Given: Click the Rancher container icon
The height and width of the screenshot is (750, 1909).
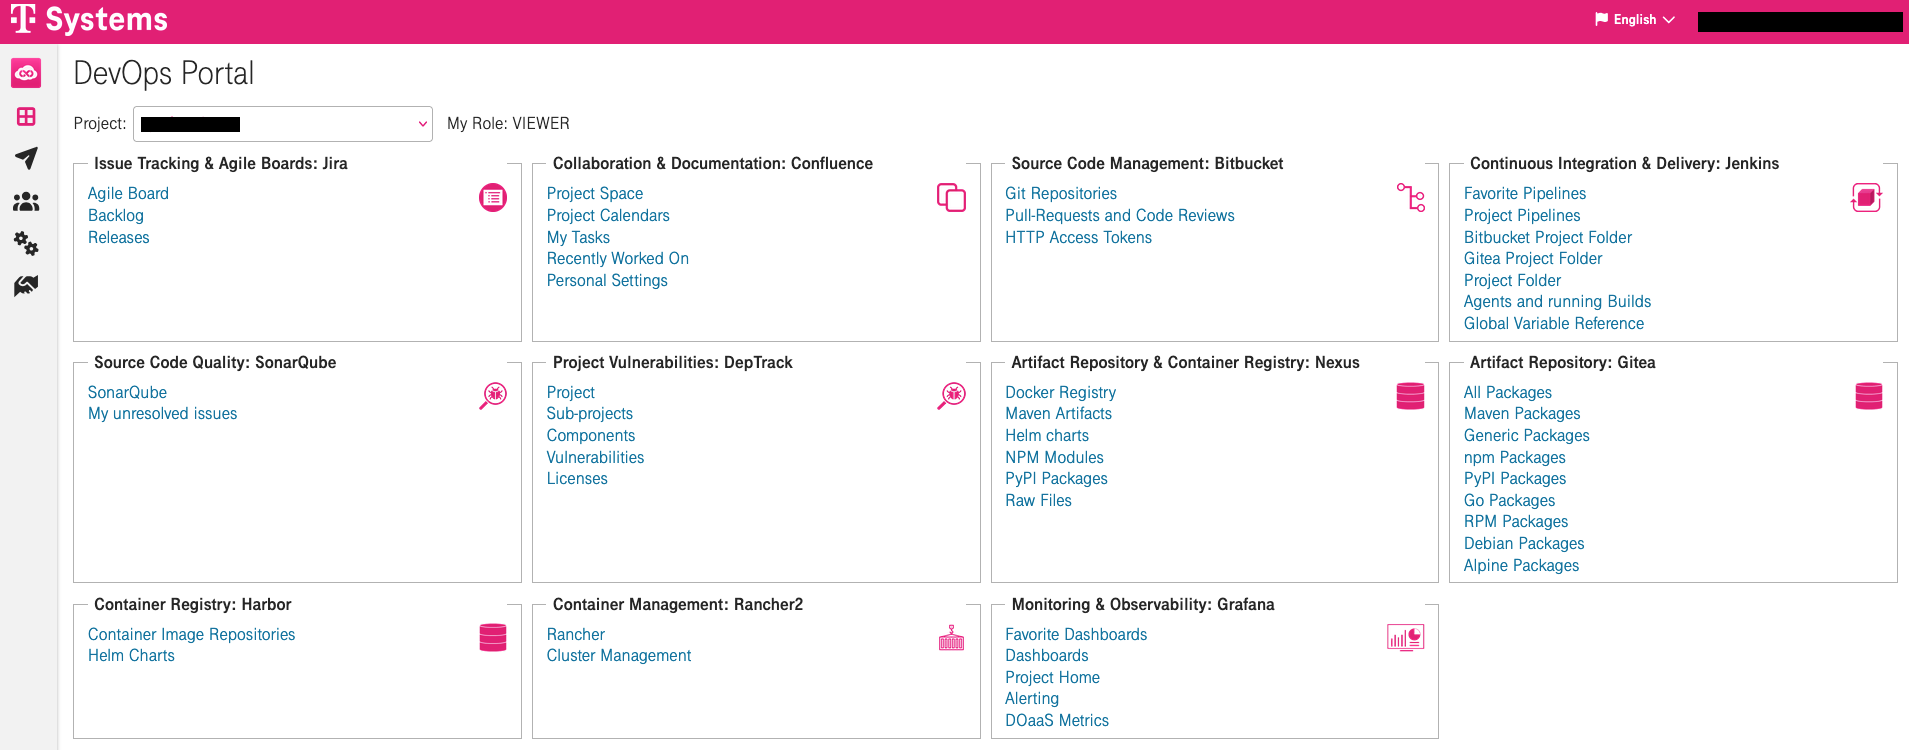Looking at the screenshot, I should [951, 638].
